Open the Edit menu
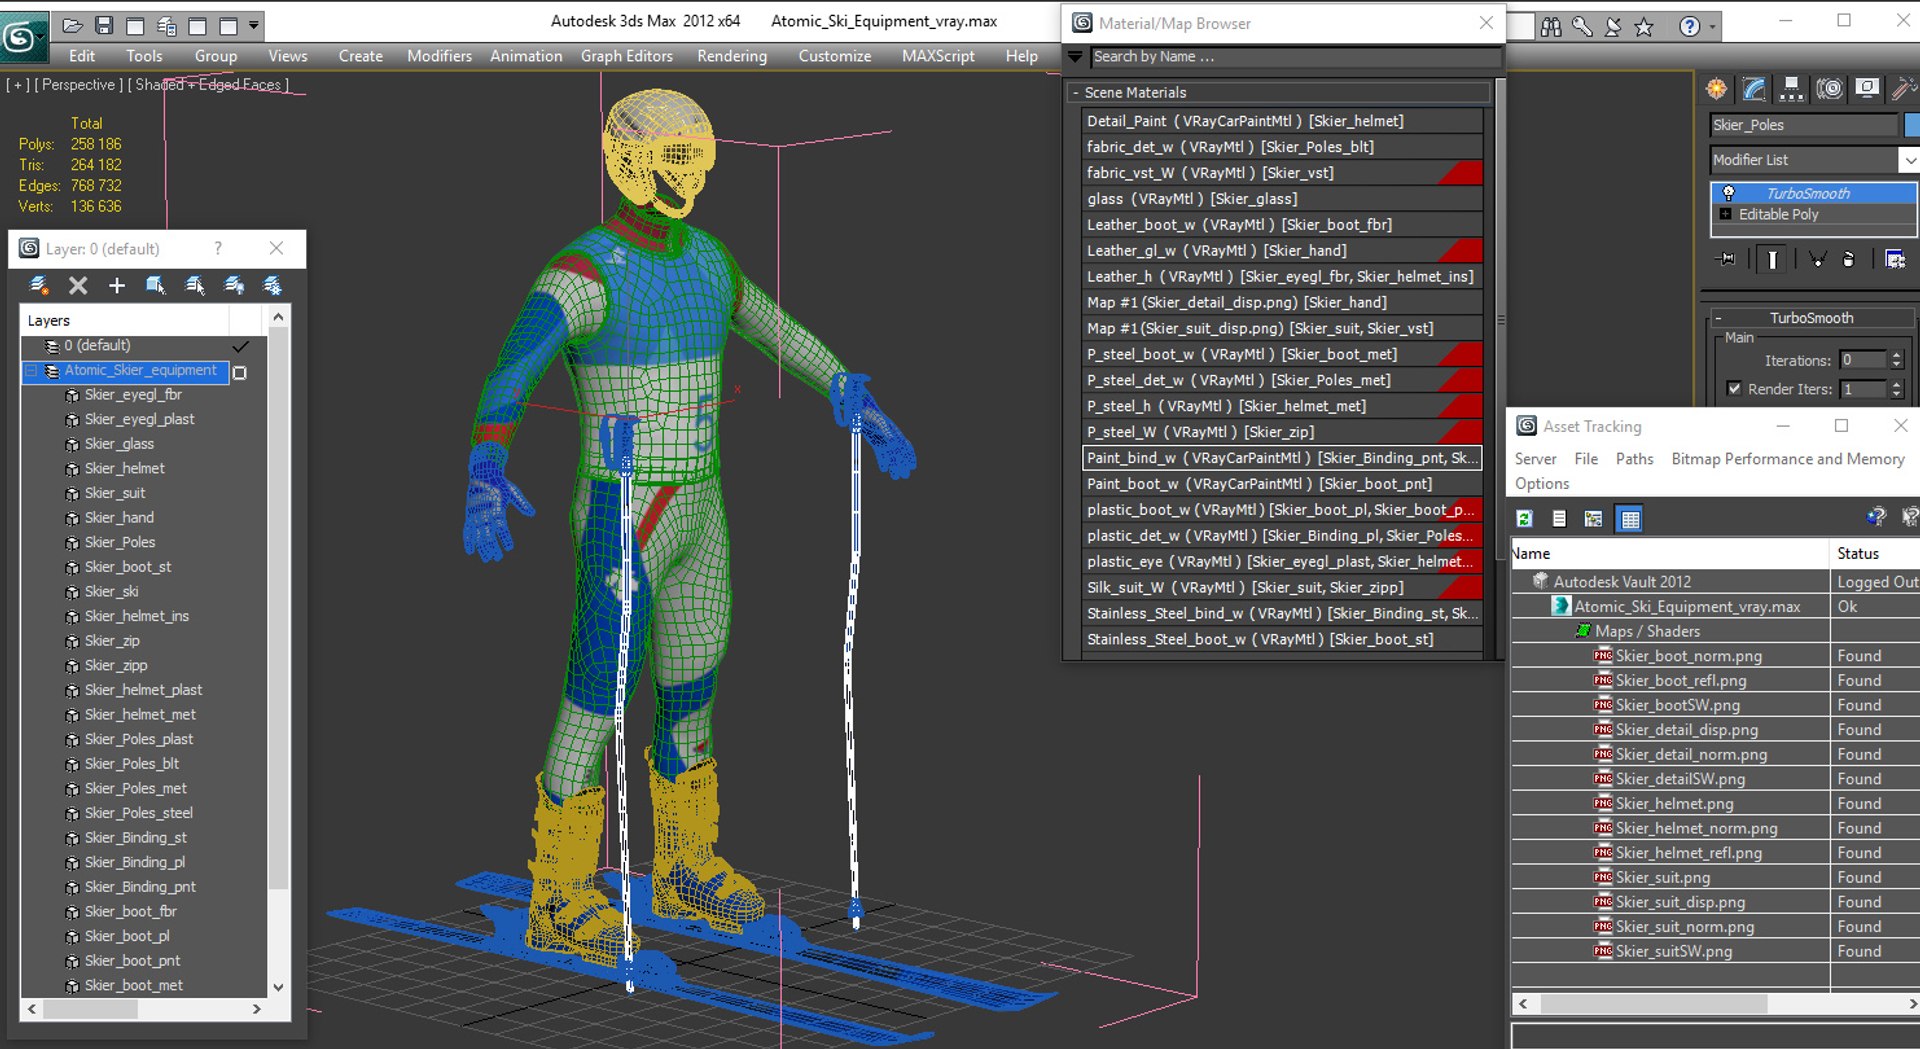1920x1049 pixels. click(82, 56)
